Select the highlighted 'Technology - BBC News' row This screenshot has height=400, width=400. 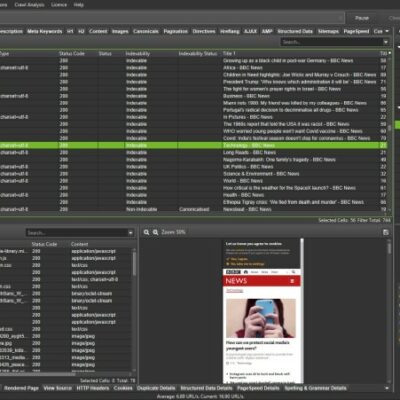193,145
